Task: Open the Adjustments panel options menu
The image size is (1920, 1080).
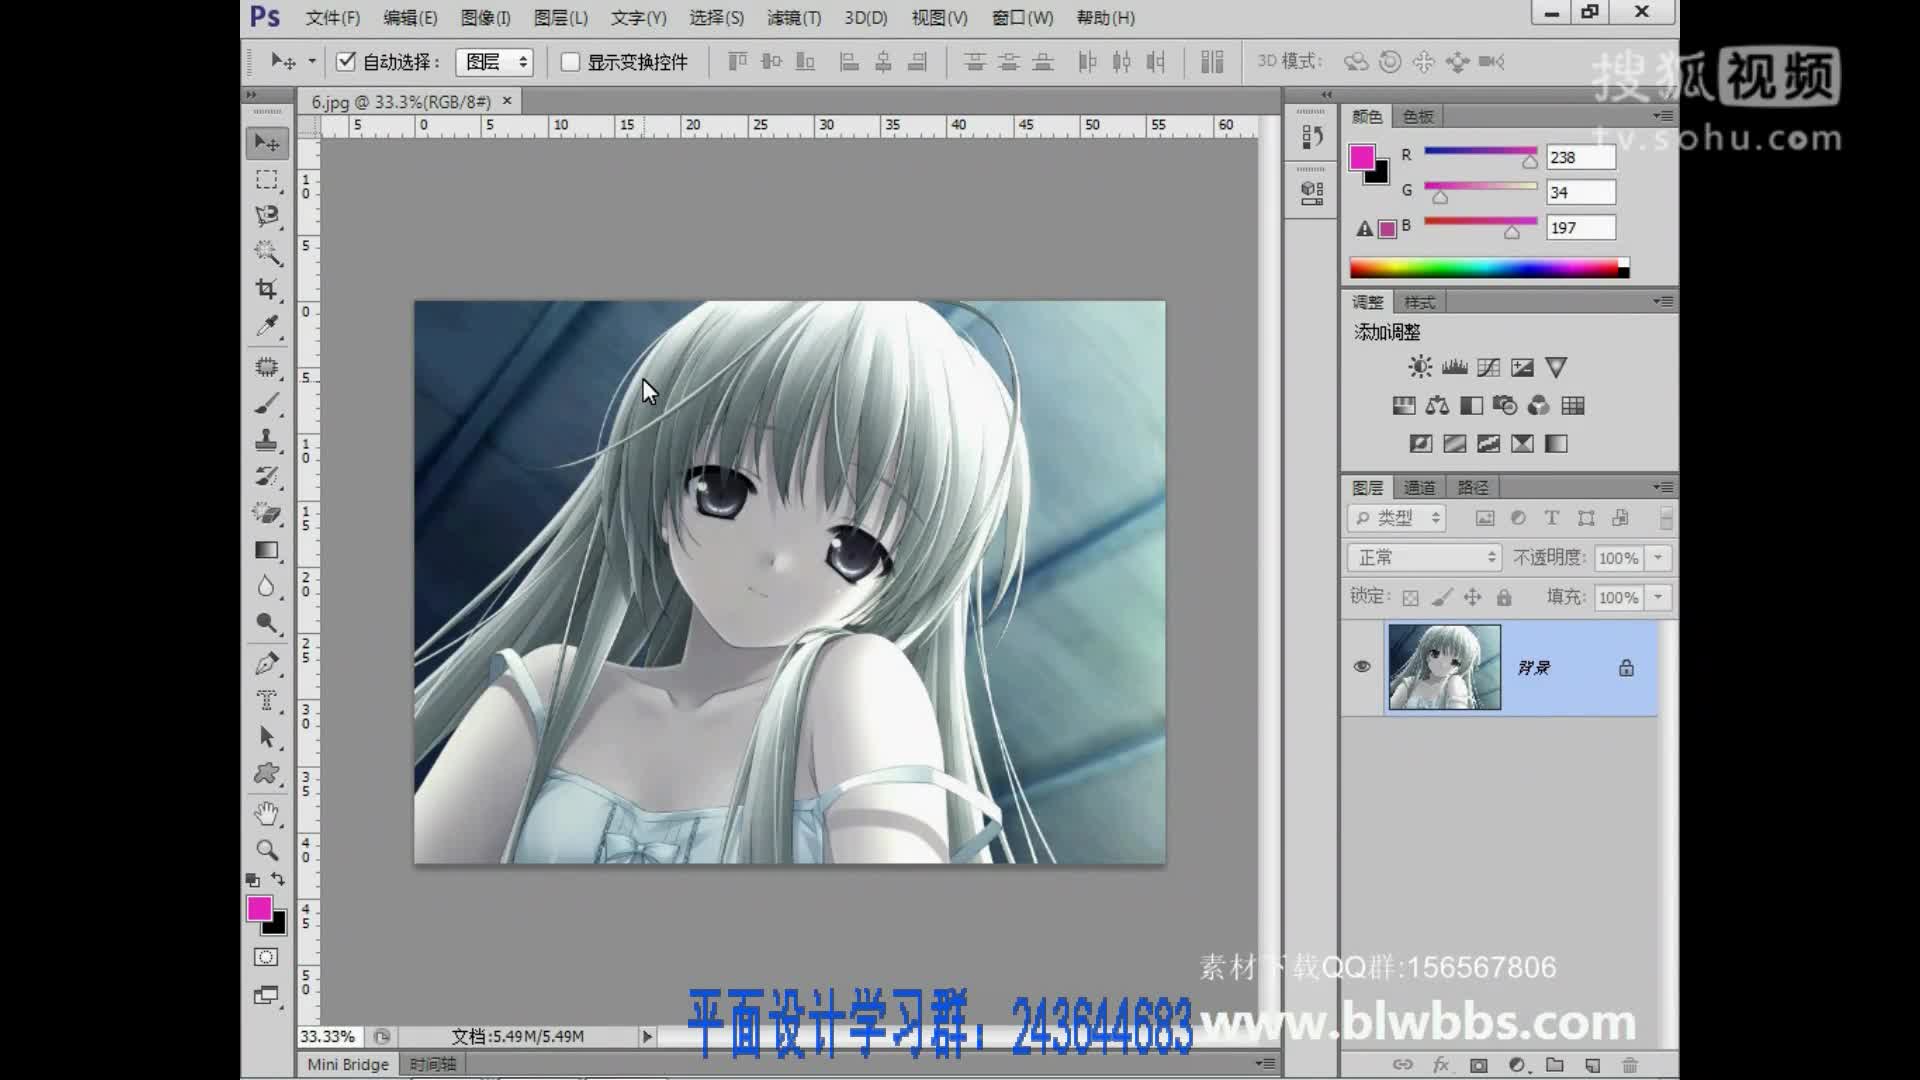Action: [x=1663, y=301]
